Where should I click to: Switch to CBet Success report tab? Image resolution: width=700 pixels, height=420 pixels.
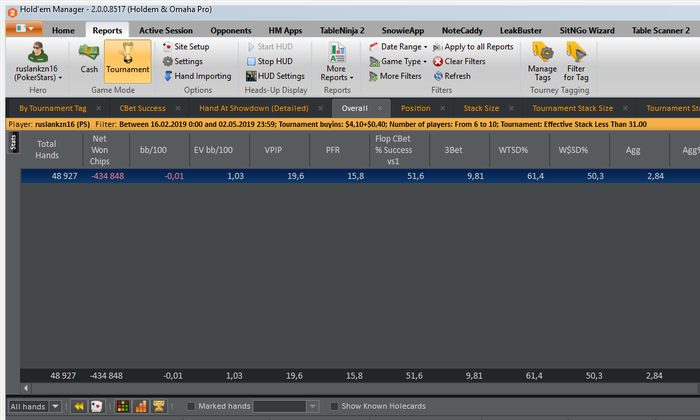coord(142,108)
